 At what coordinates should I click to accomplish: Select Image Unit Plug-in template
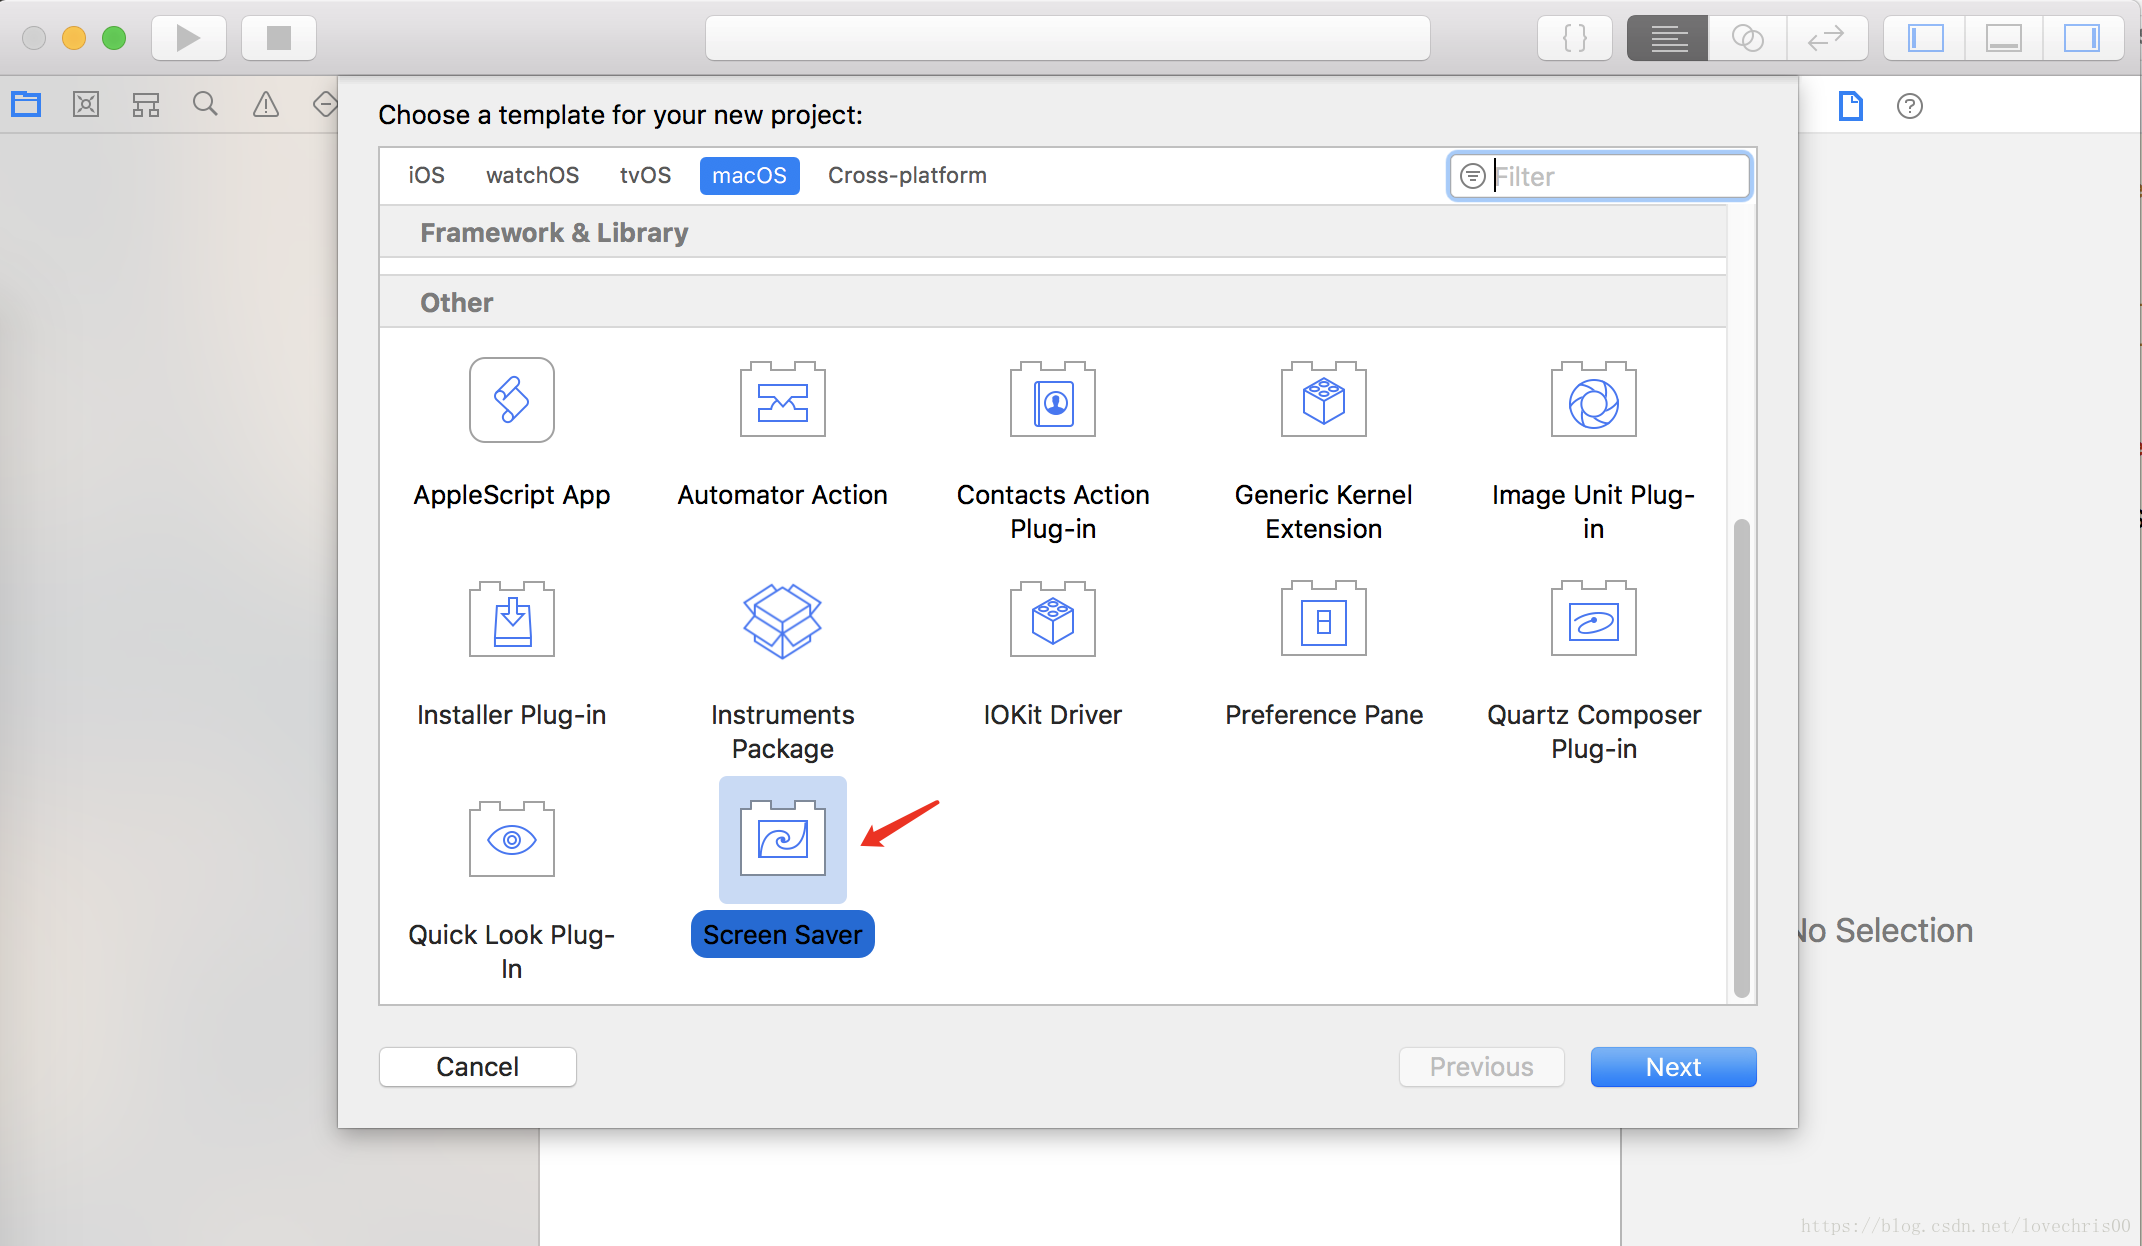point(1593,401)
